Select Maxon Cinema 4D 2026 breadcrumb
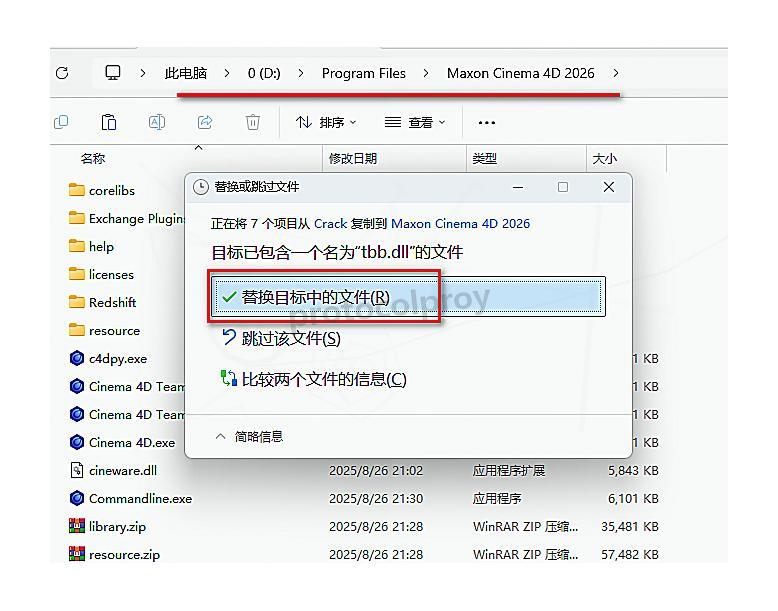 tap(520, 73)
